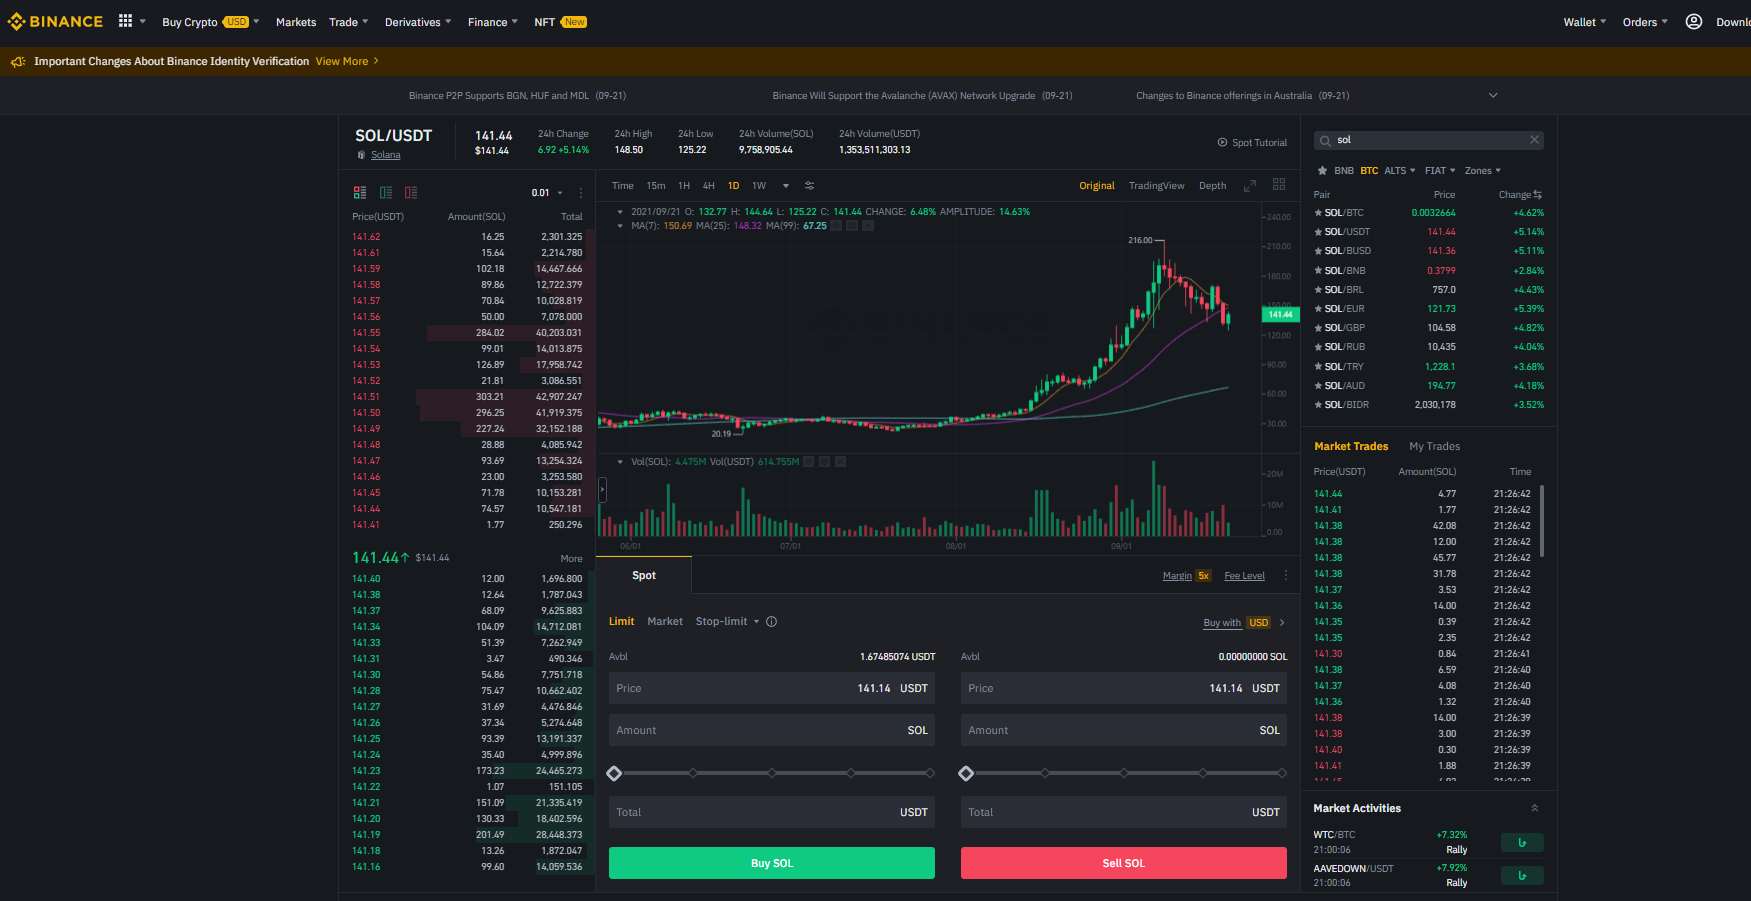The height and width of the screenshot is (901, 1751).
Task: Open Derivatives menu
Action: [418, 22]
